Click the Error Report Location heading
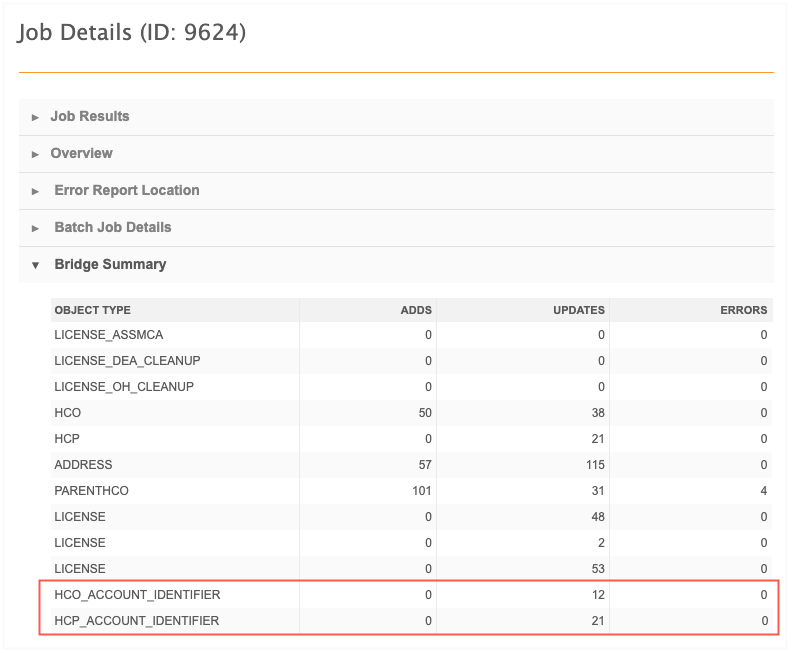 (x=127, y=190)
